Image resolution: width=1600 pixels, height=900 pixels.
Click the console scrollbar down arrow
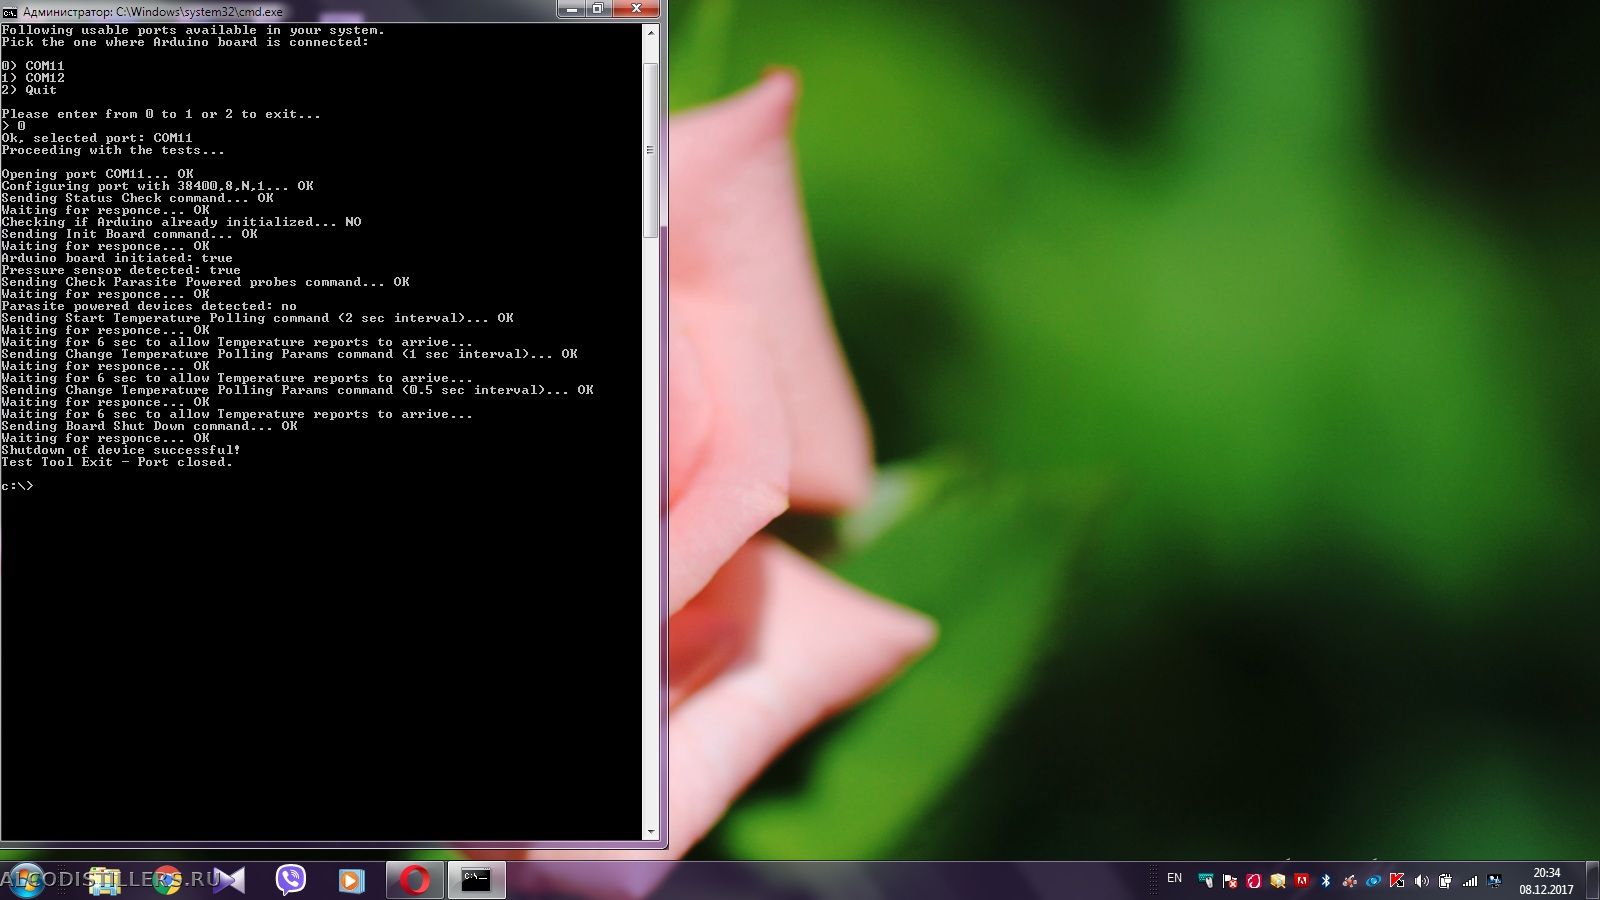pos(651,832)
